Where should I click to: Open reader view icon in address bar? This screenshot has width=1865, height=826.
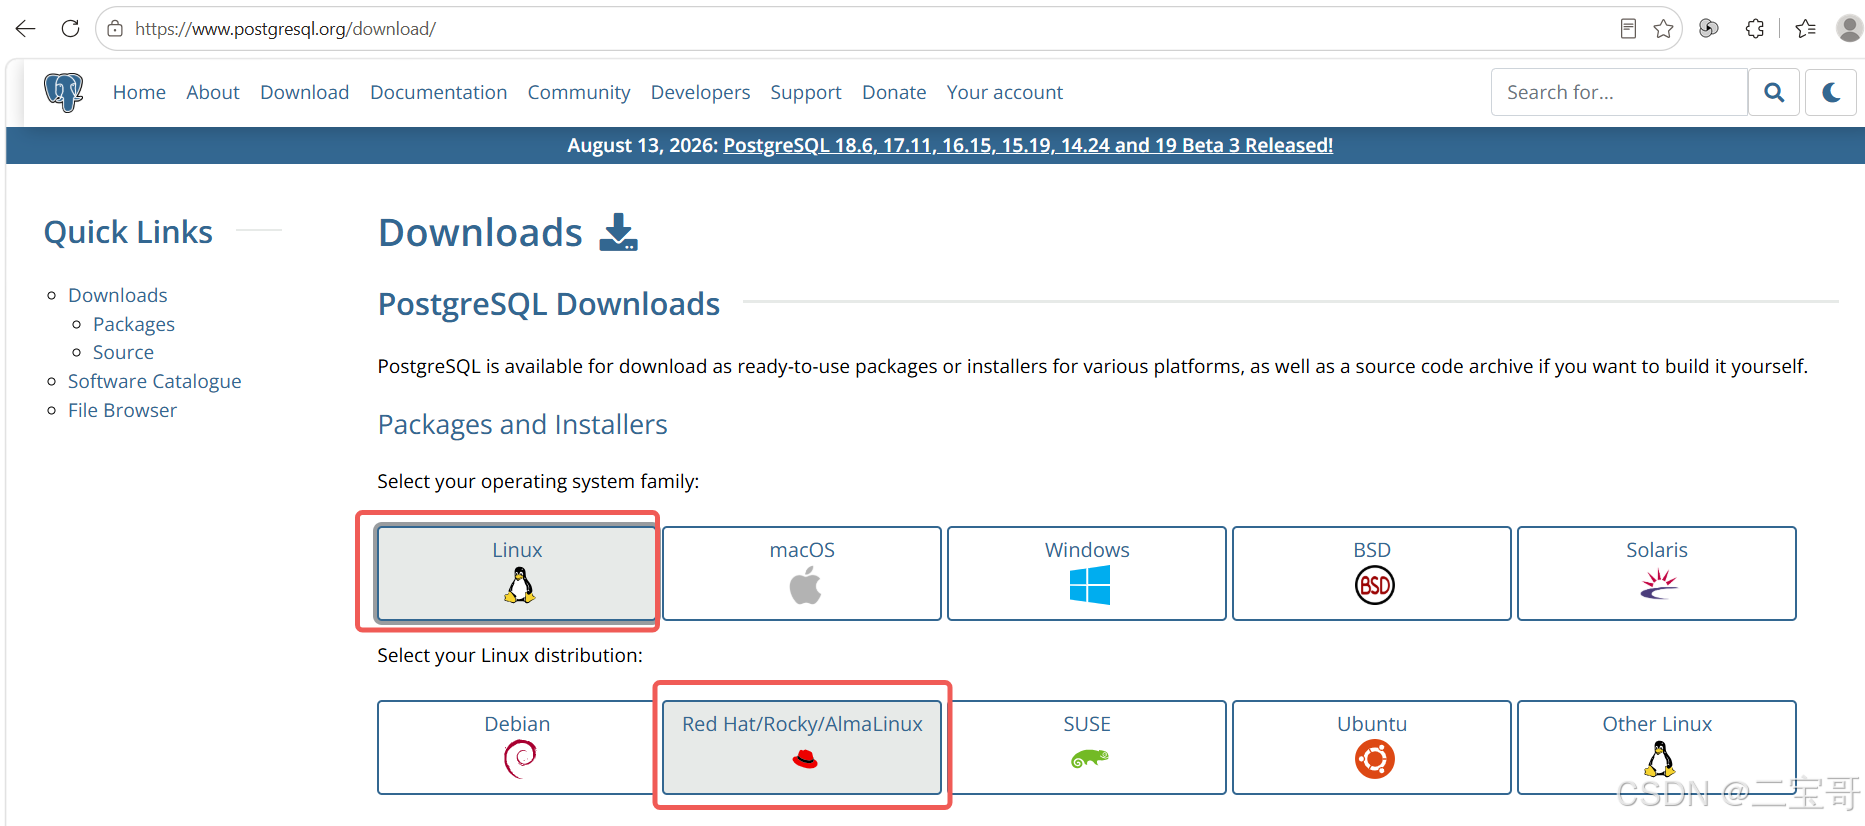pos(1628,29)
